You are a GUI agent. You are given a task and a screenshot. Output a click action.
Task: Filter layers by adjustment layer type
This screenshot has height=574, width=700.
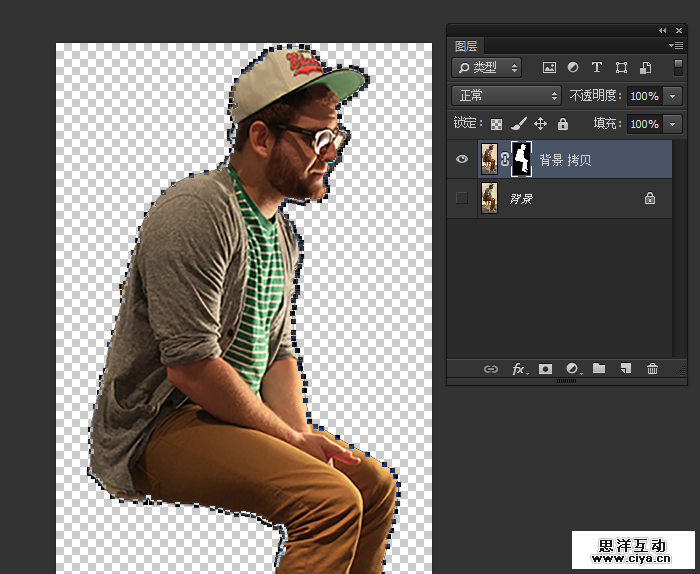pyautogui.click(x=573, y=68)
